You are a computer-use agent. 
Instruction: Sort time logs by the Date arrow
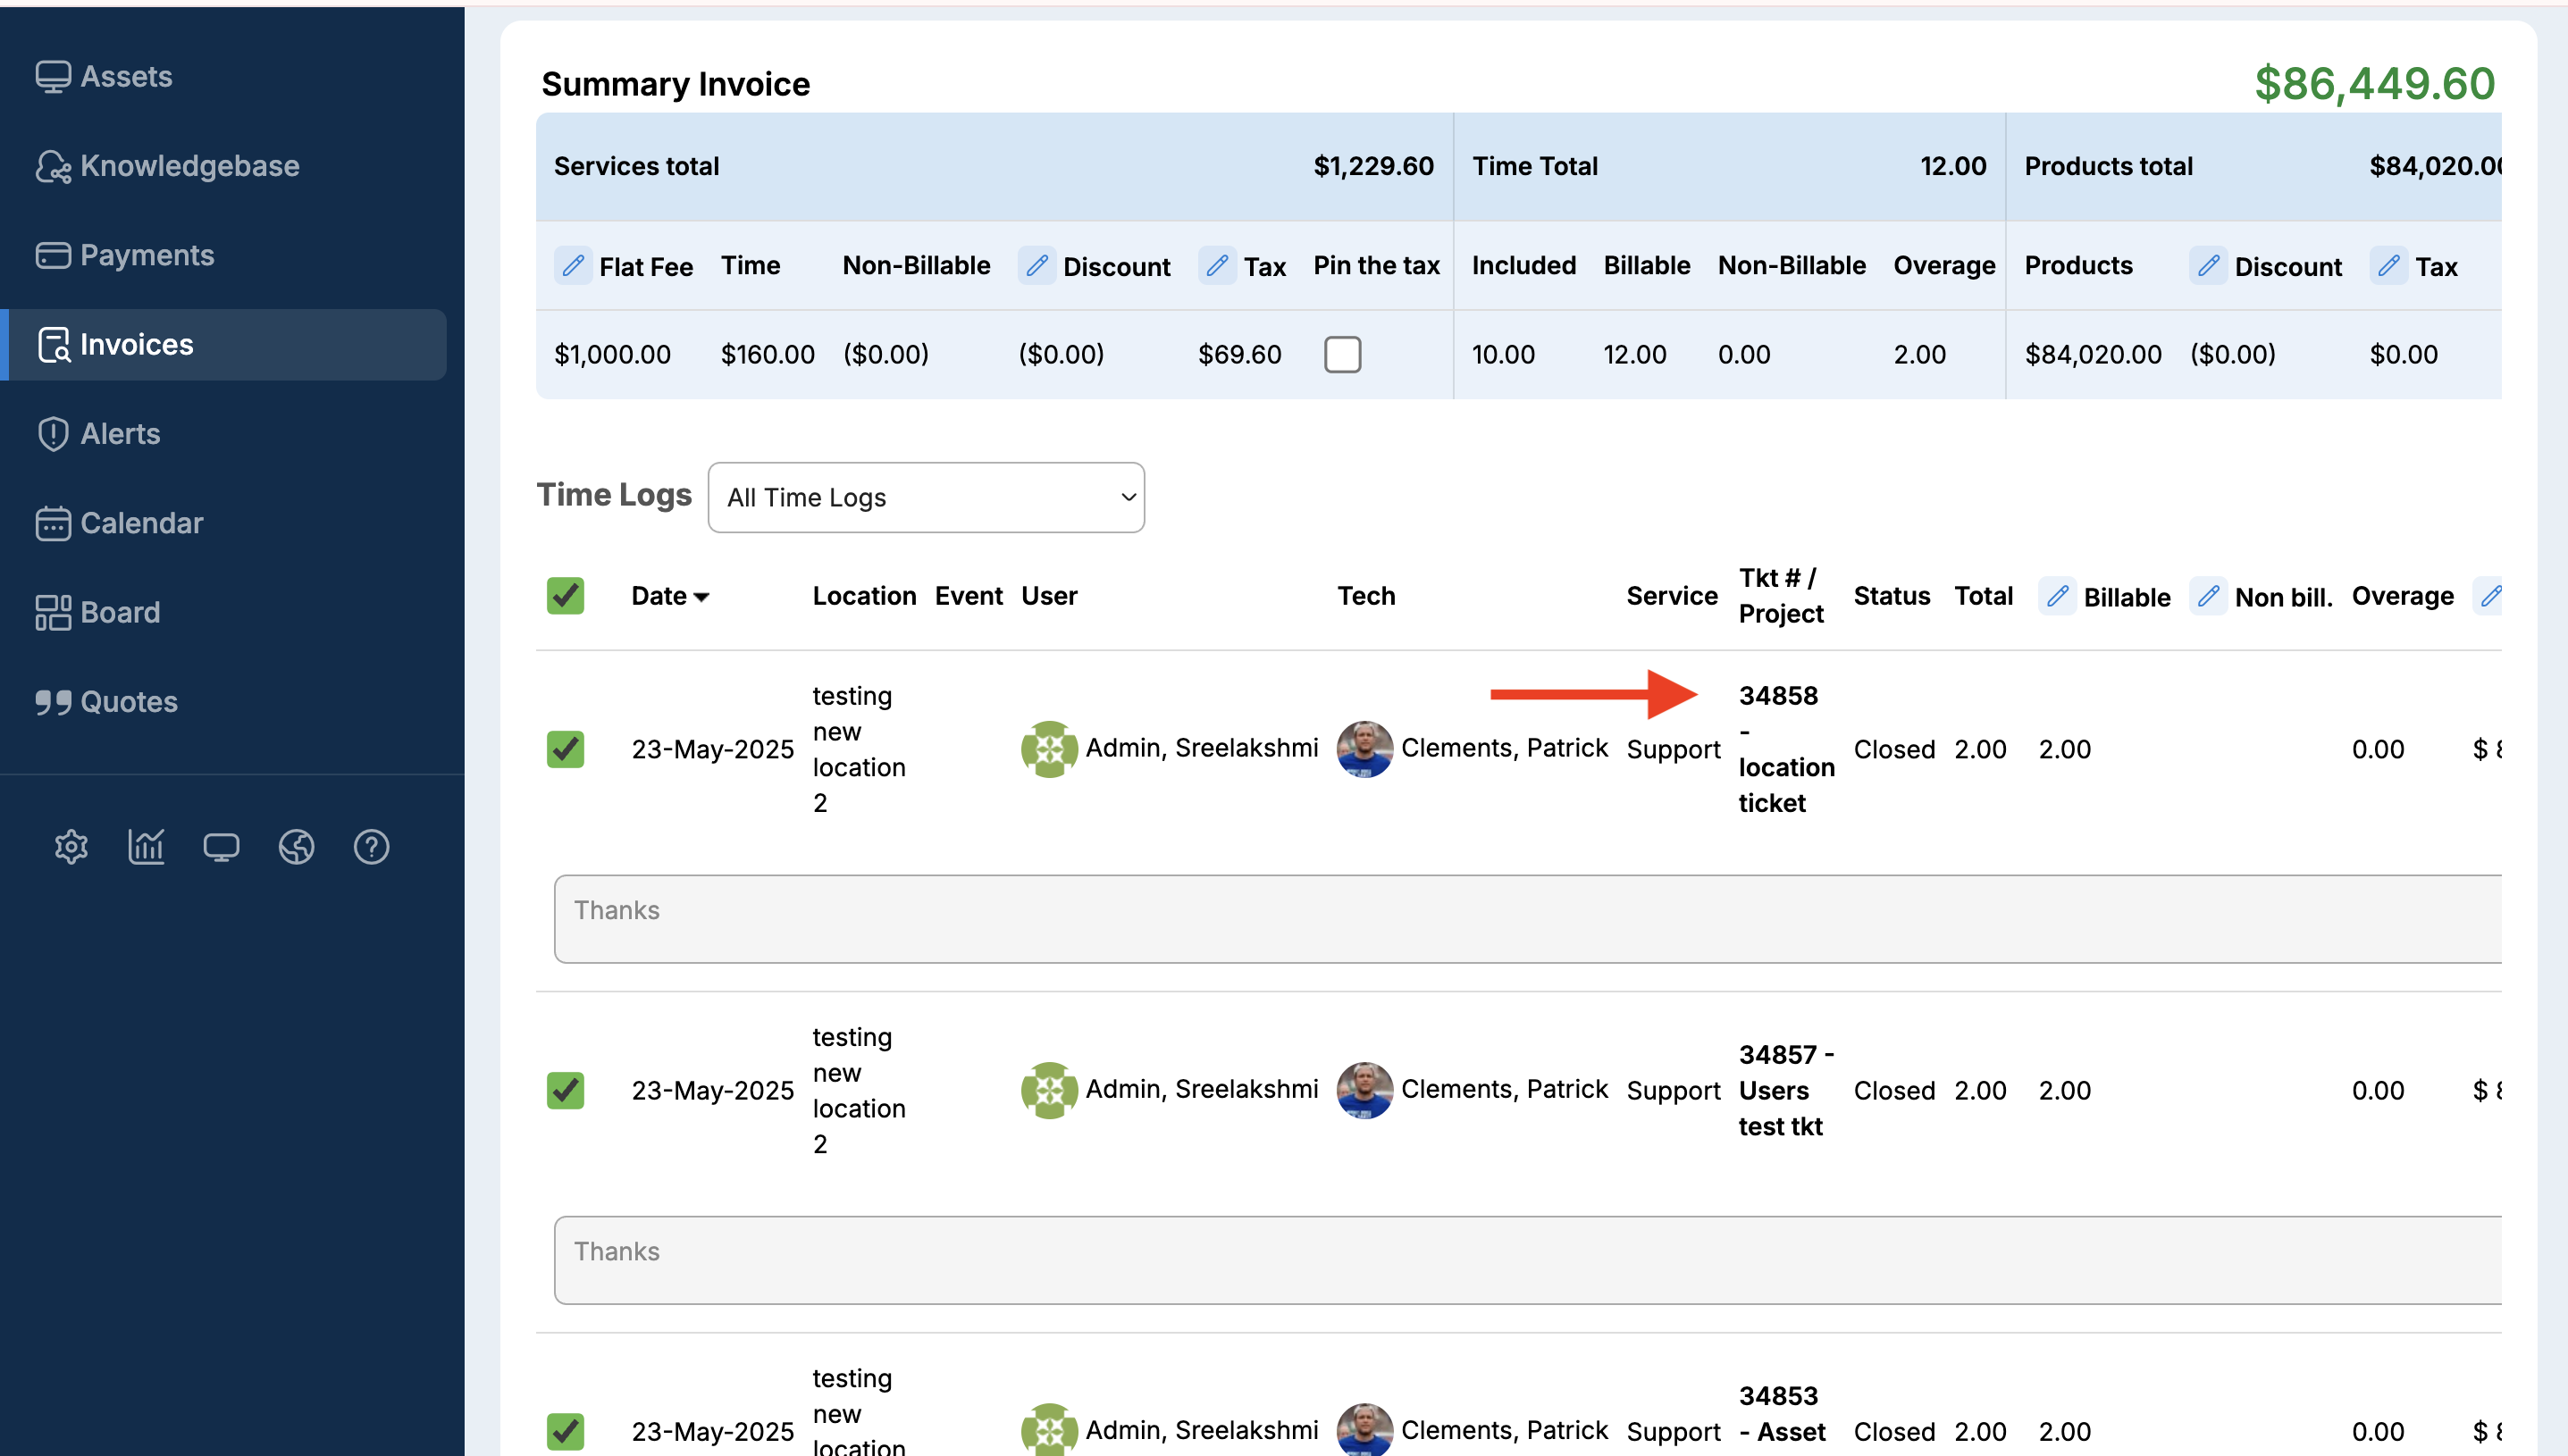pyautogui.click(x=702, y=597)
